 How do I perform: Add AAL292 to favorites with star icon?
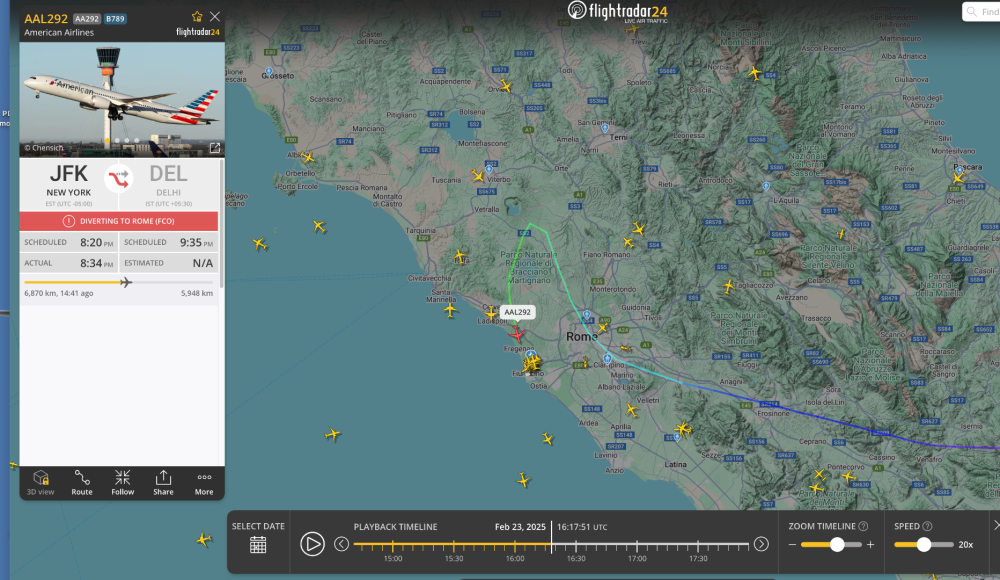197,17
